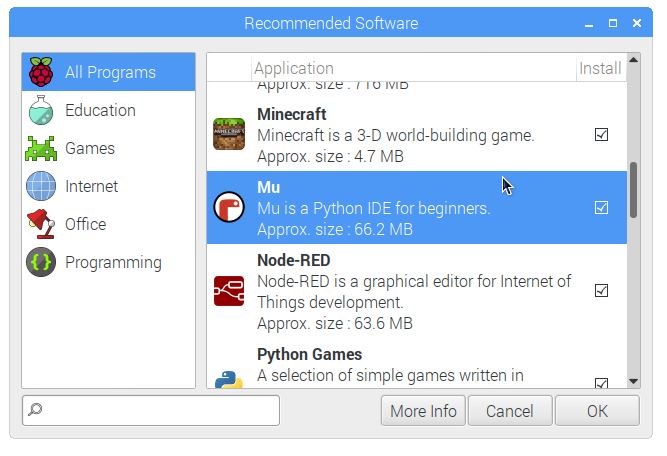Image resolution: width=667 pixels, height=456 pixels.
Task: Select the raspberry All Programs icon
Action: click(41, 72)
